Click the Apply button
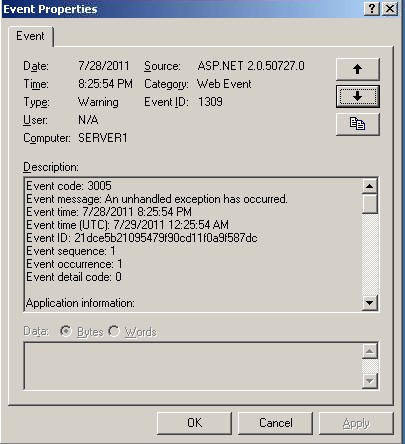The image size is (405, 444). [x=356, y=423]
